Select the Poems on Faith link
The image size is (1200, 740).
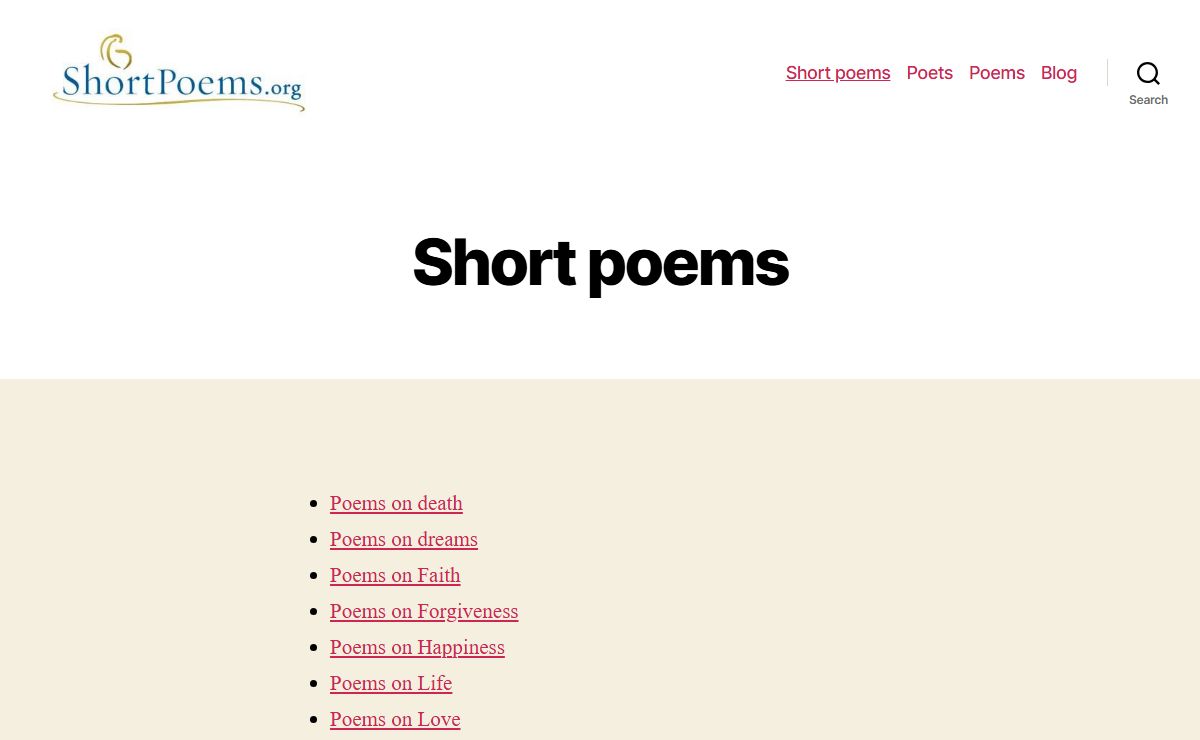tap(395, 575)
